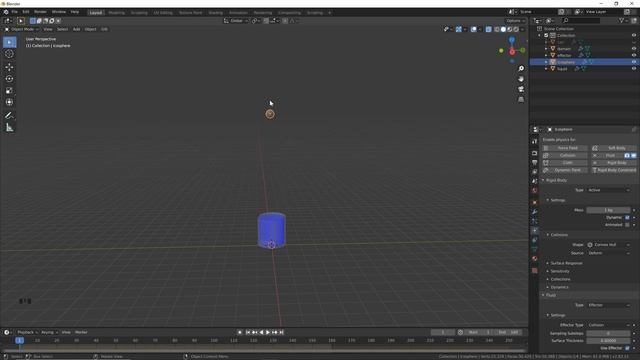Select the Measure tool
640x360 pixels.
coord(9,128)
